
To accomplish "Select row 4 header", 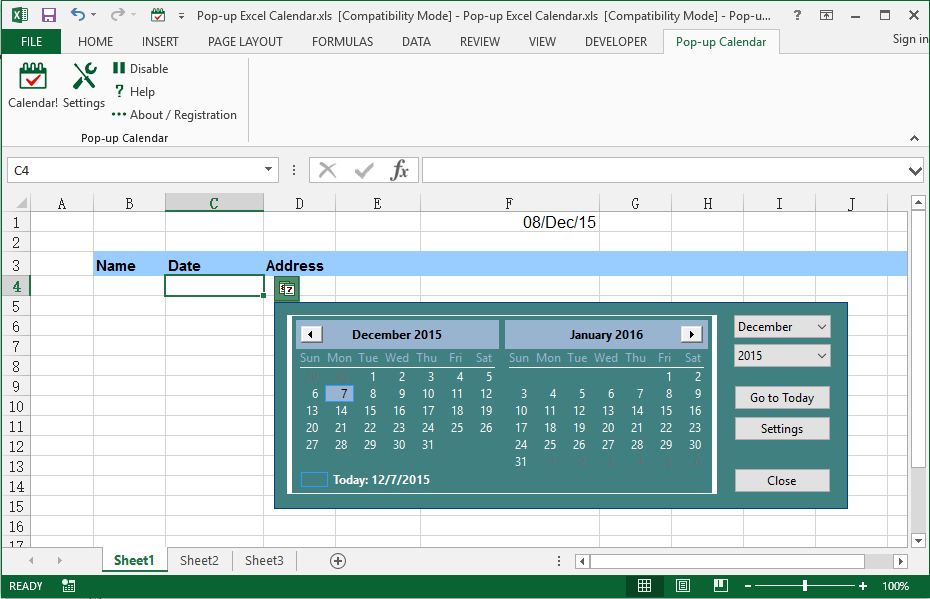I will click(x=16, y=286).
